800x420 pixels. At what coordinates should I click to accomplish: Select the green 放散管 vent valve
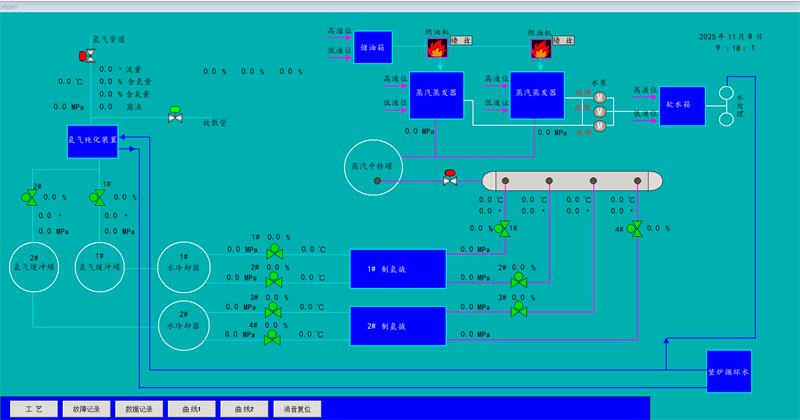point(176,114)
